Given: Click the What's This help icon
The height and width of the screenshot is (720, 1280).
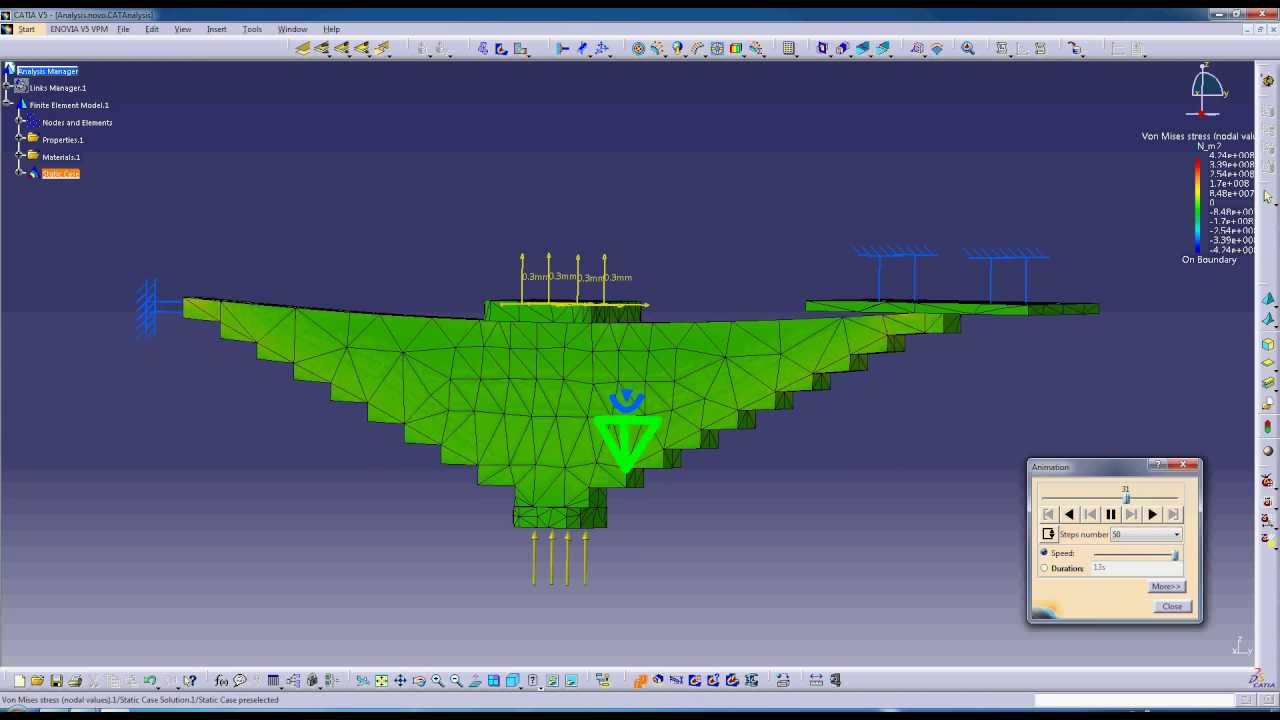Looking at the screenshot, I should tap(190, 681).
